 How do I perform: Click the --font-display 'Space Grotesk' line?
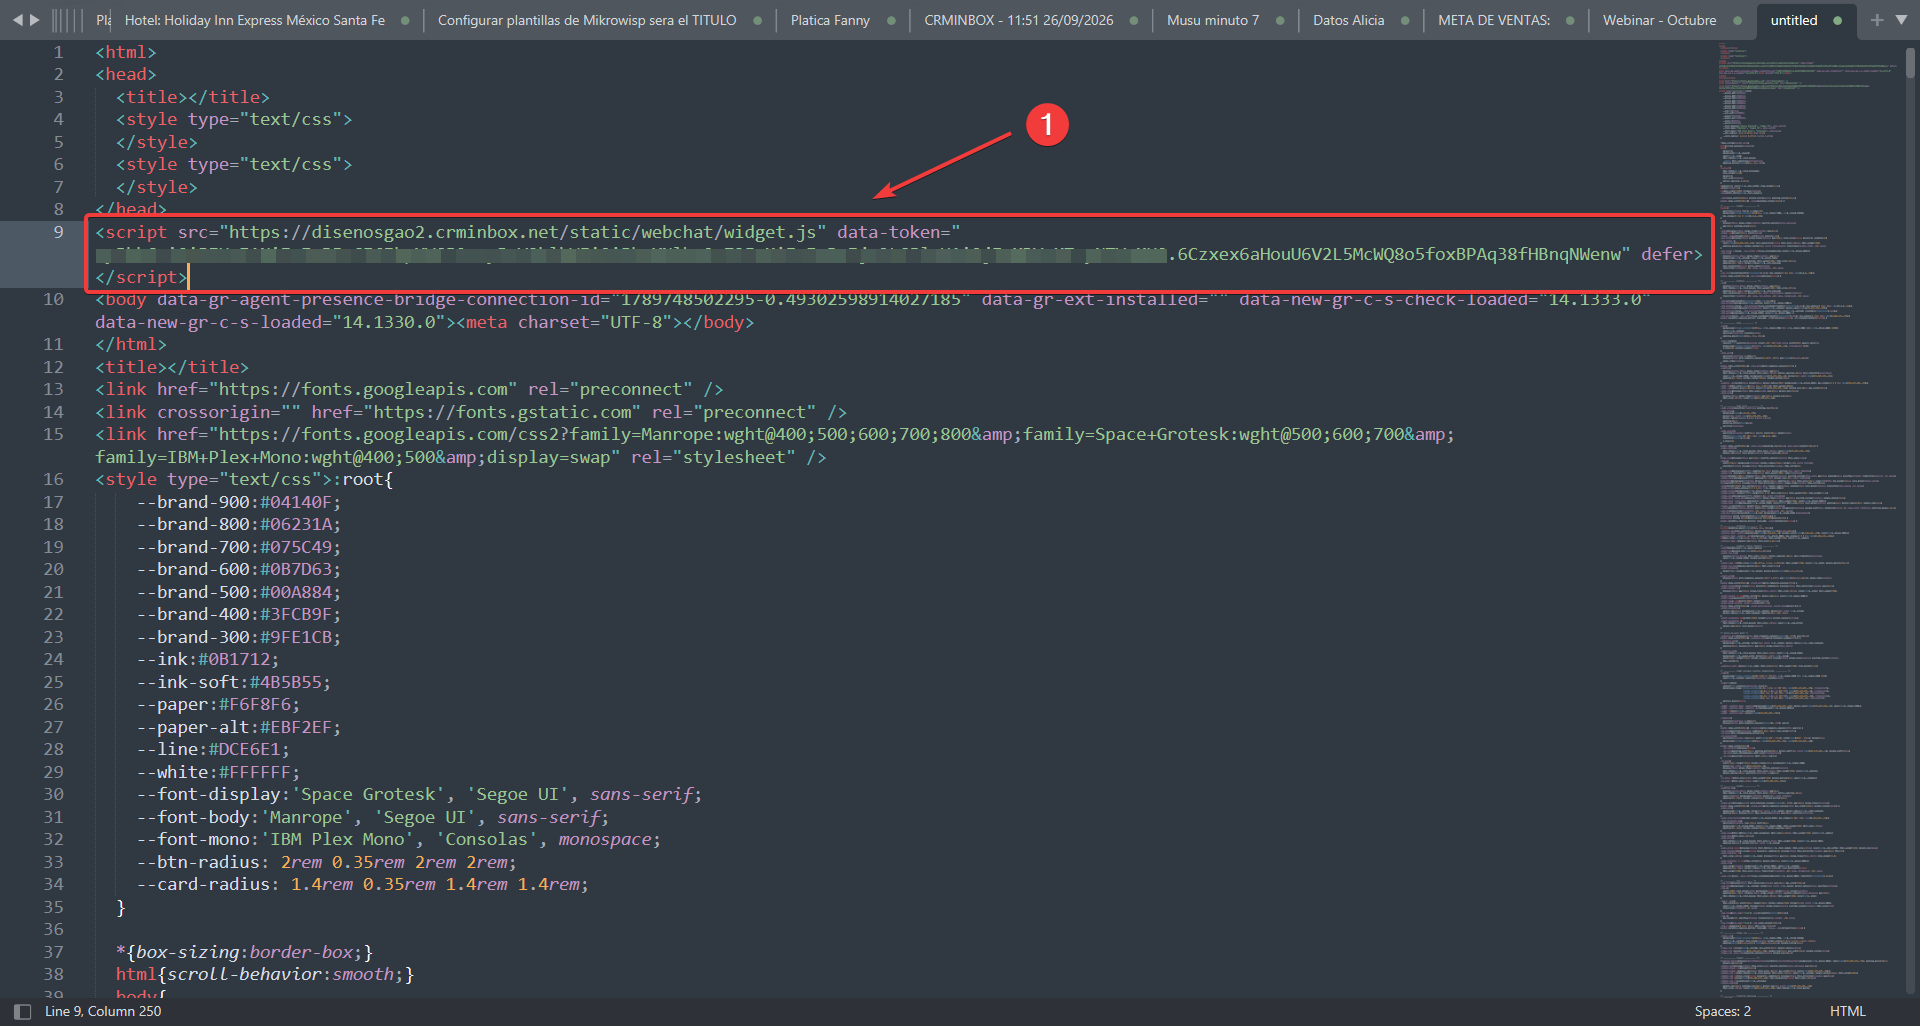(x=419, y=794)
